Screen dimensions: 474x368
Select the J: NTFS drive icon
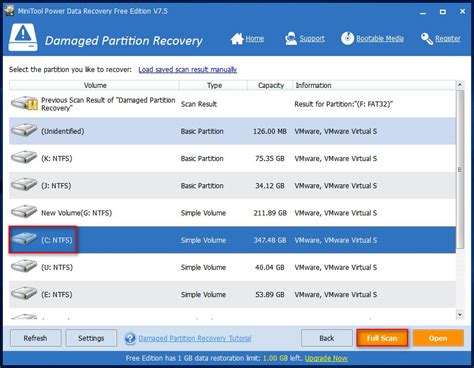click(x=24, y=185)
